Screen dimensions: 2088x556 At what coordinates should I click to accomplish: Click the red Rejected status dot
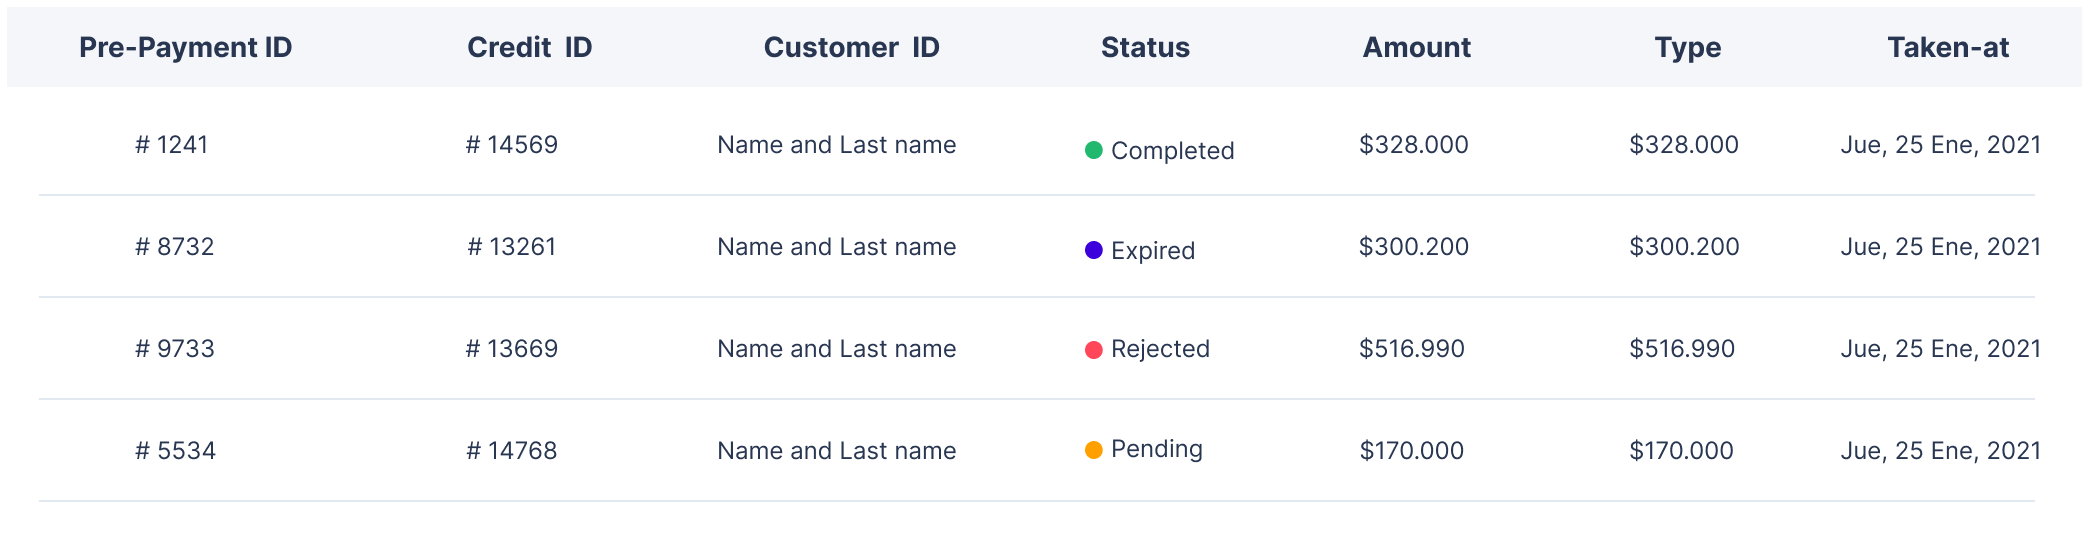tap(1094, 350)
